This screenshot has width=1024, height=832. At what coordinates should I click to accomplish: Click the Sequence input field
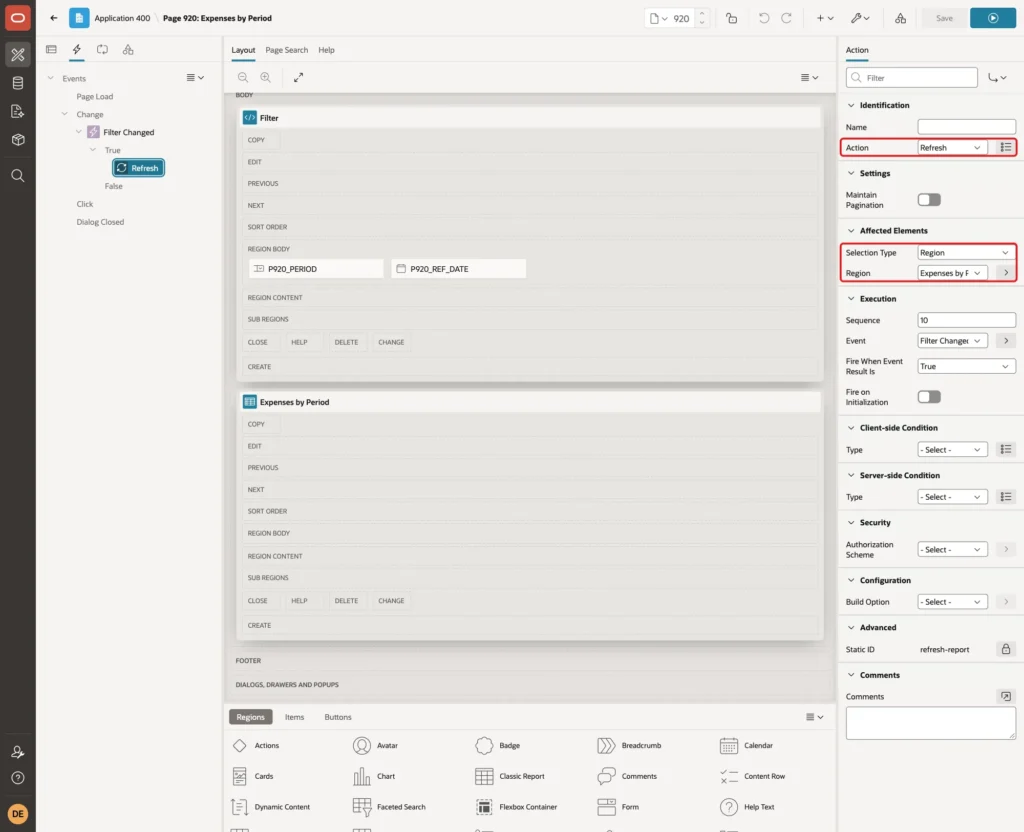tap(966, 320)
